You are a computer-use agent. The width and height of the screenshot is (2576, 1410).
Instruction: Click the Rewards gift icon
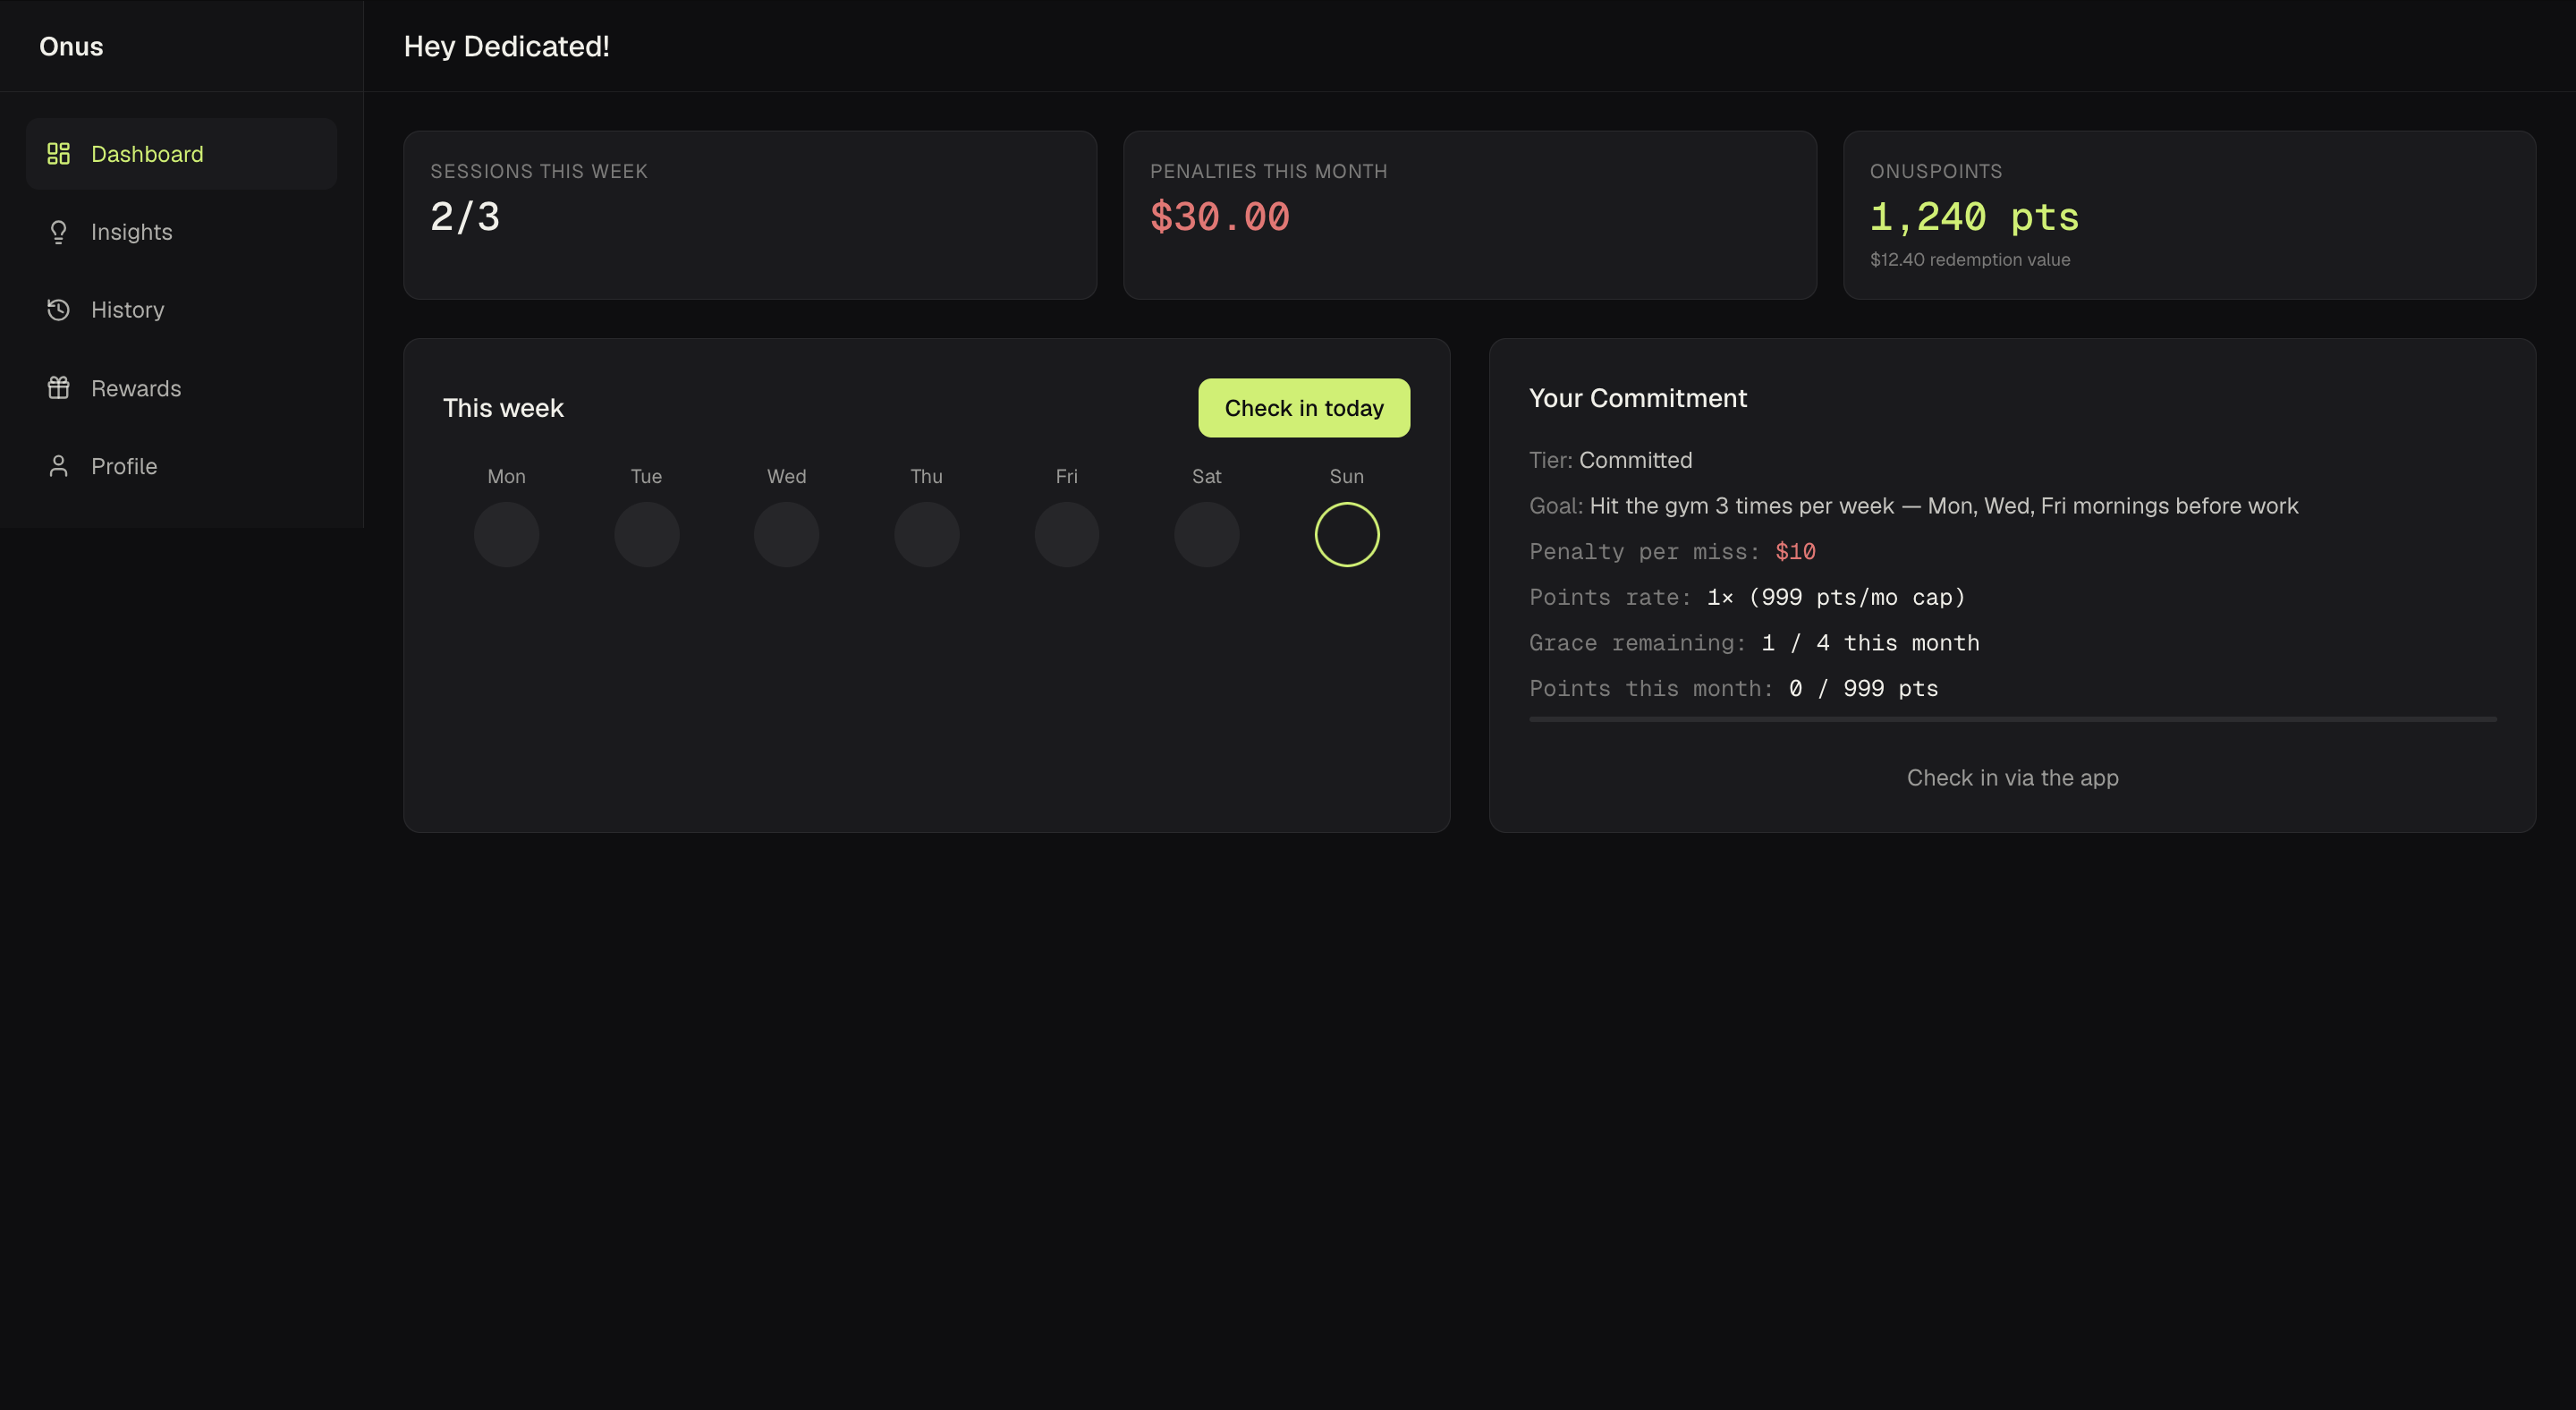[58, 388]
